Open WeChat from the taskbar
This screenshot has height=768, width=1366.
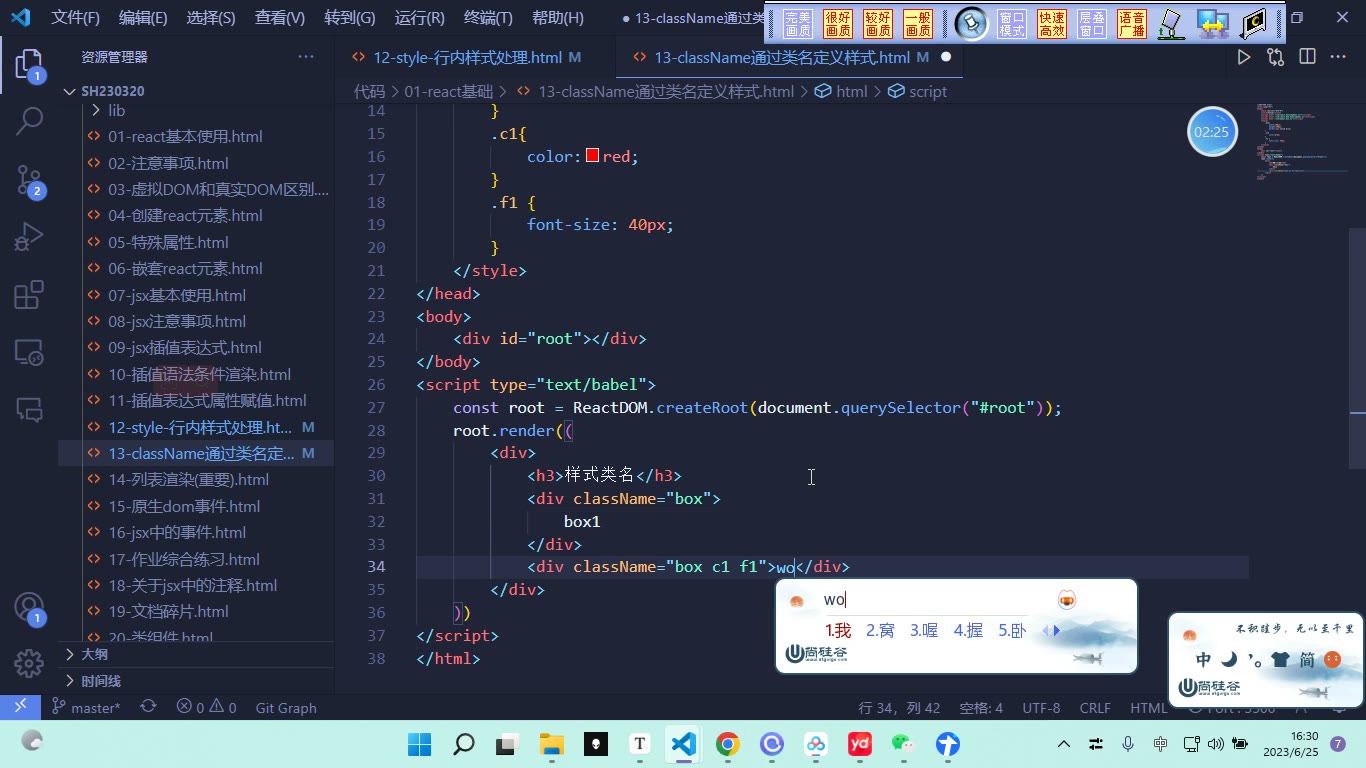(904, 744)
